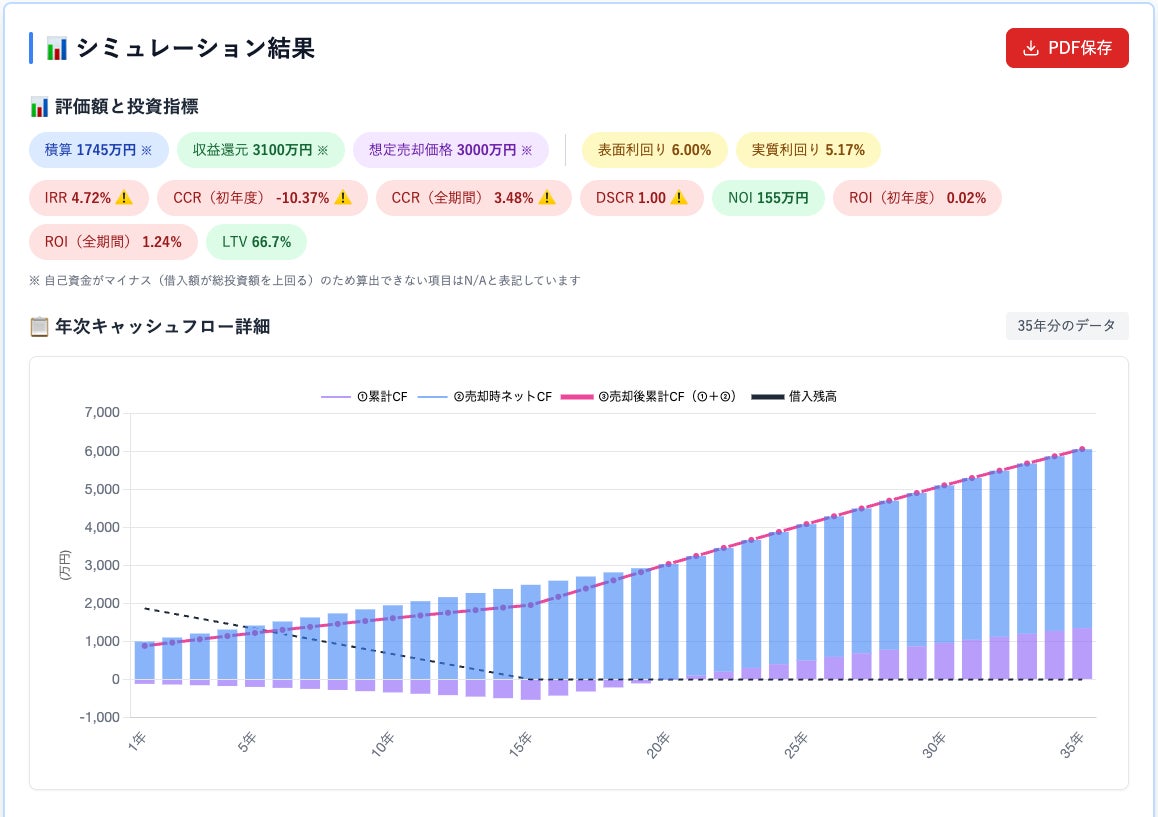Toggle the ①累計CF legend series
This screenshot has height=817, width=1158.
(364, 397)
